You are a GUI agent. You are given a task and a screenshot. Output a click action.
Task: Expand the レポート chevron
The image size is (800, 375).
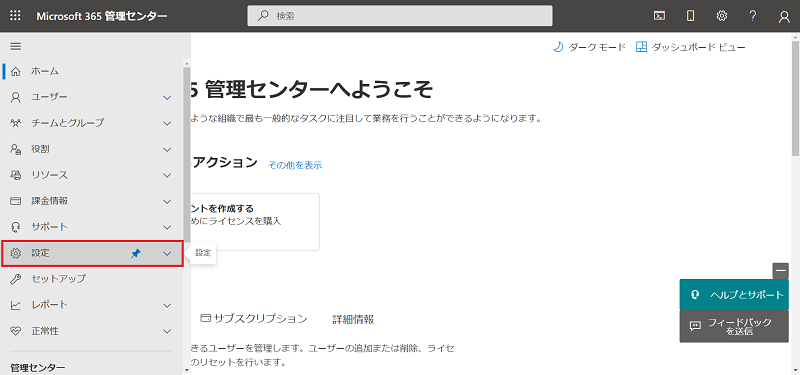pos(167,305)
